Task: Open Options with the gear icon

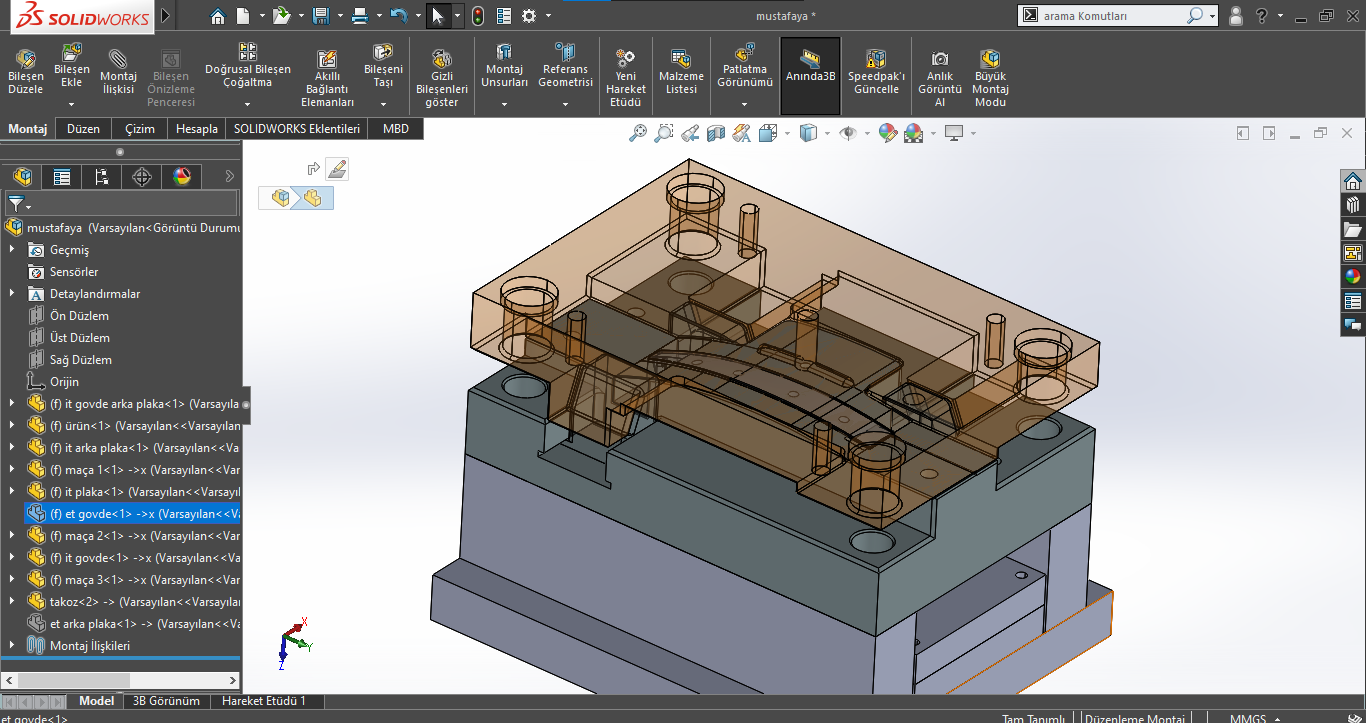Action: [529, 16]
